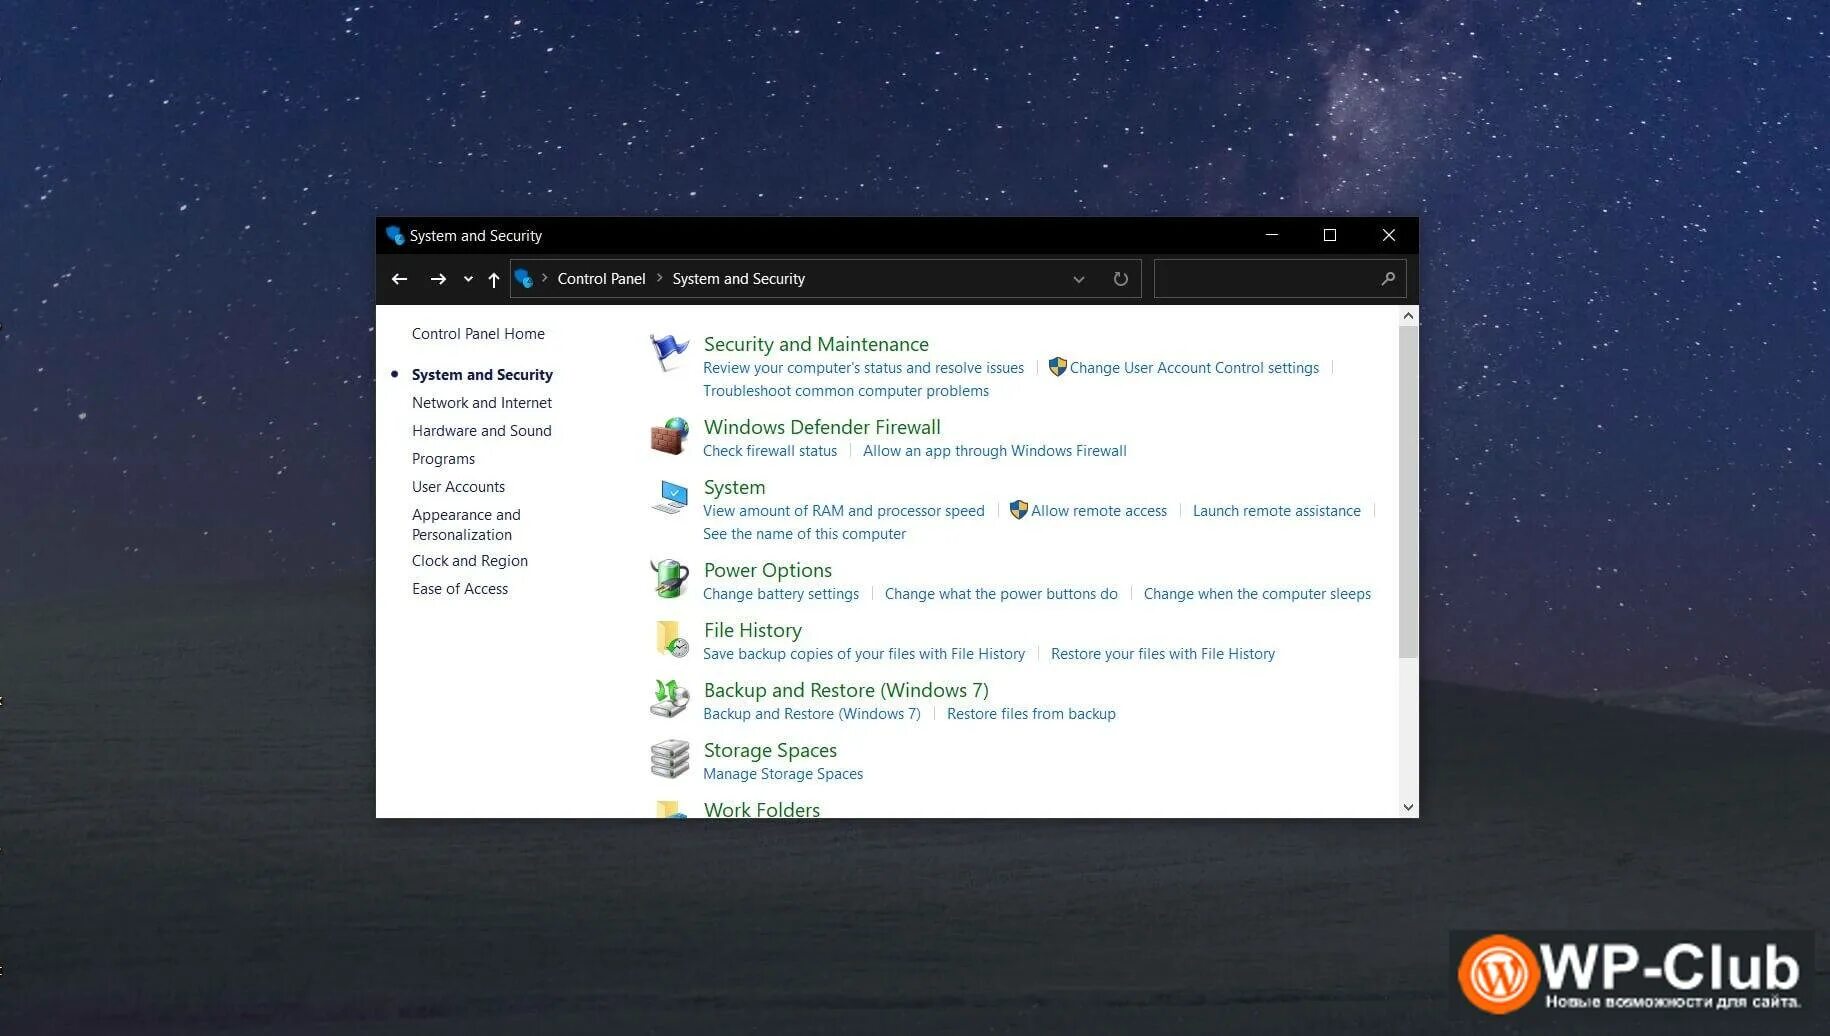The height and width of the screenshot is (1036, 1830).
Task: Open the recent locations dropdown arrow
Action: (x=468, y=279)
